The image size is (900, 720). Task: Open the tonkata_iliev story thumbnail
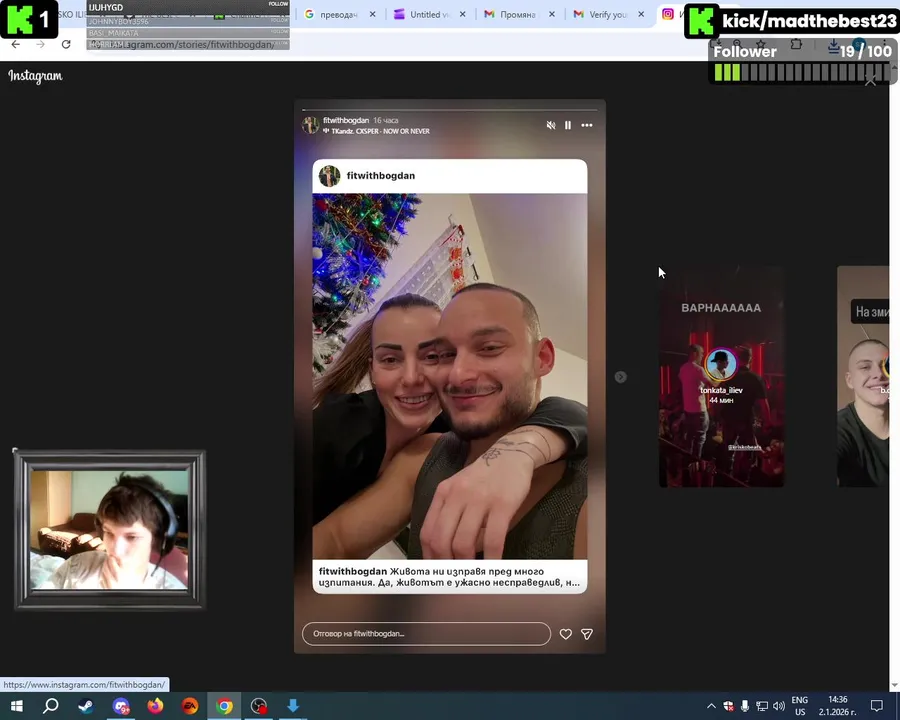[721, 377]
